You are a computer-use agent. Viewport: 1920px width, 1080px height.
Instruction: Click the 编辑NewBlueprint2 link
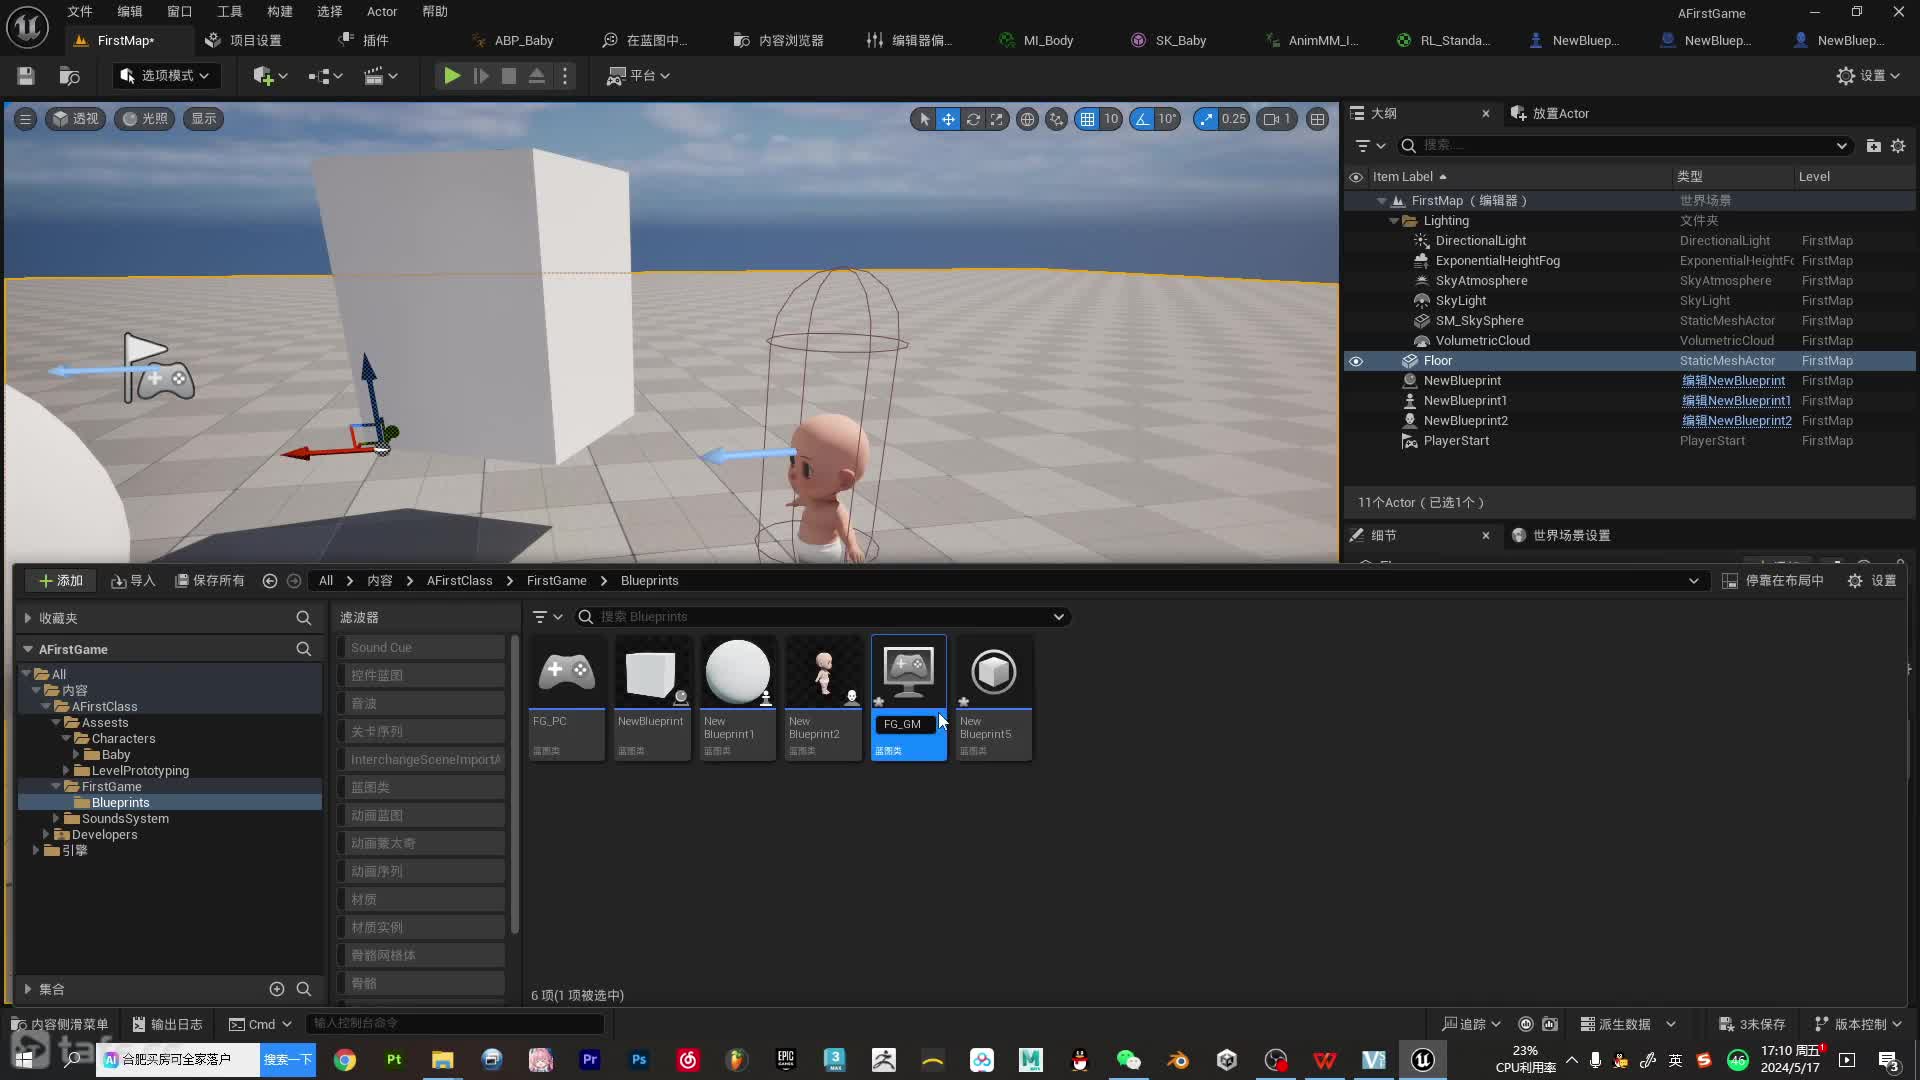pyautogui.click(x=1737, y=421)
